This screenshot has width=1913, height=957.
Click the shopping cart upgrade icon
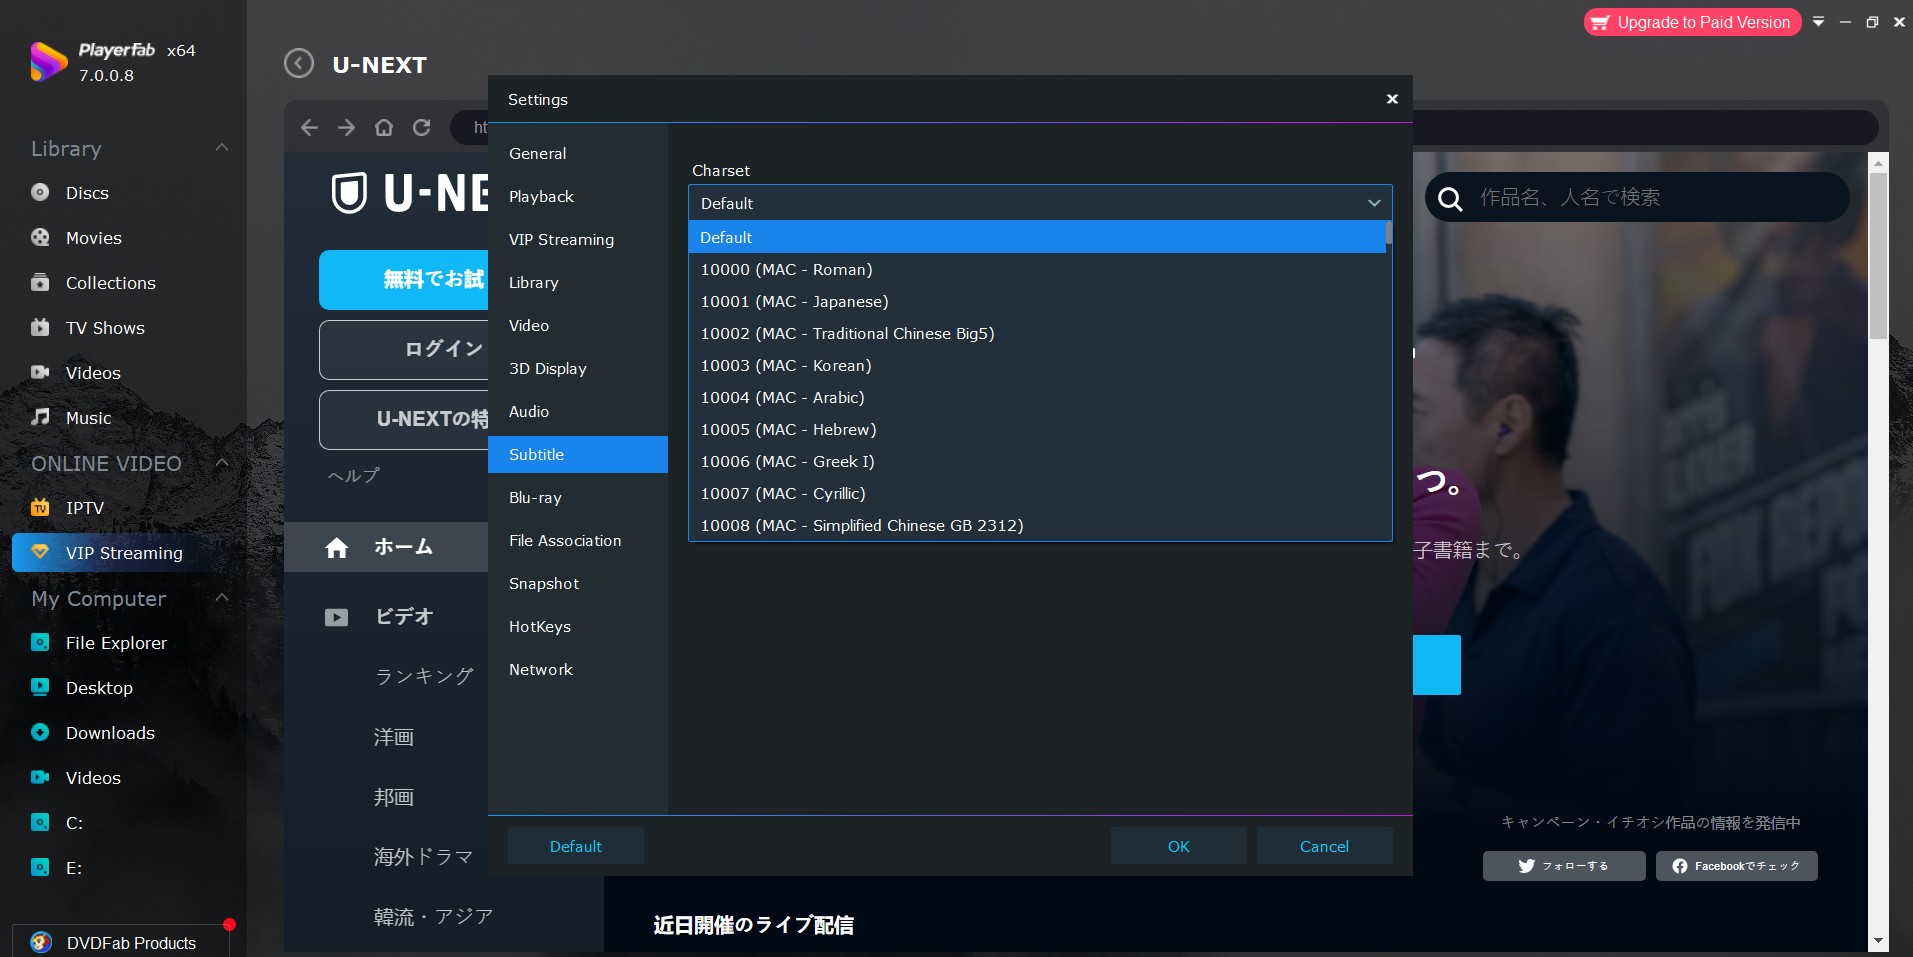tap(1600, 22)
